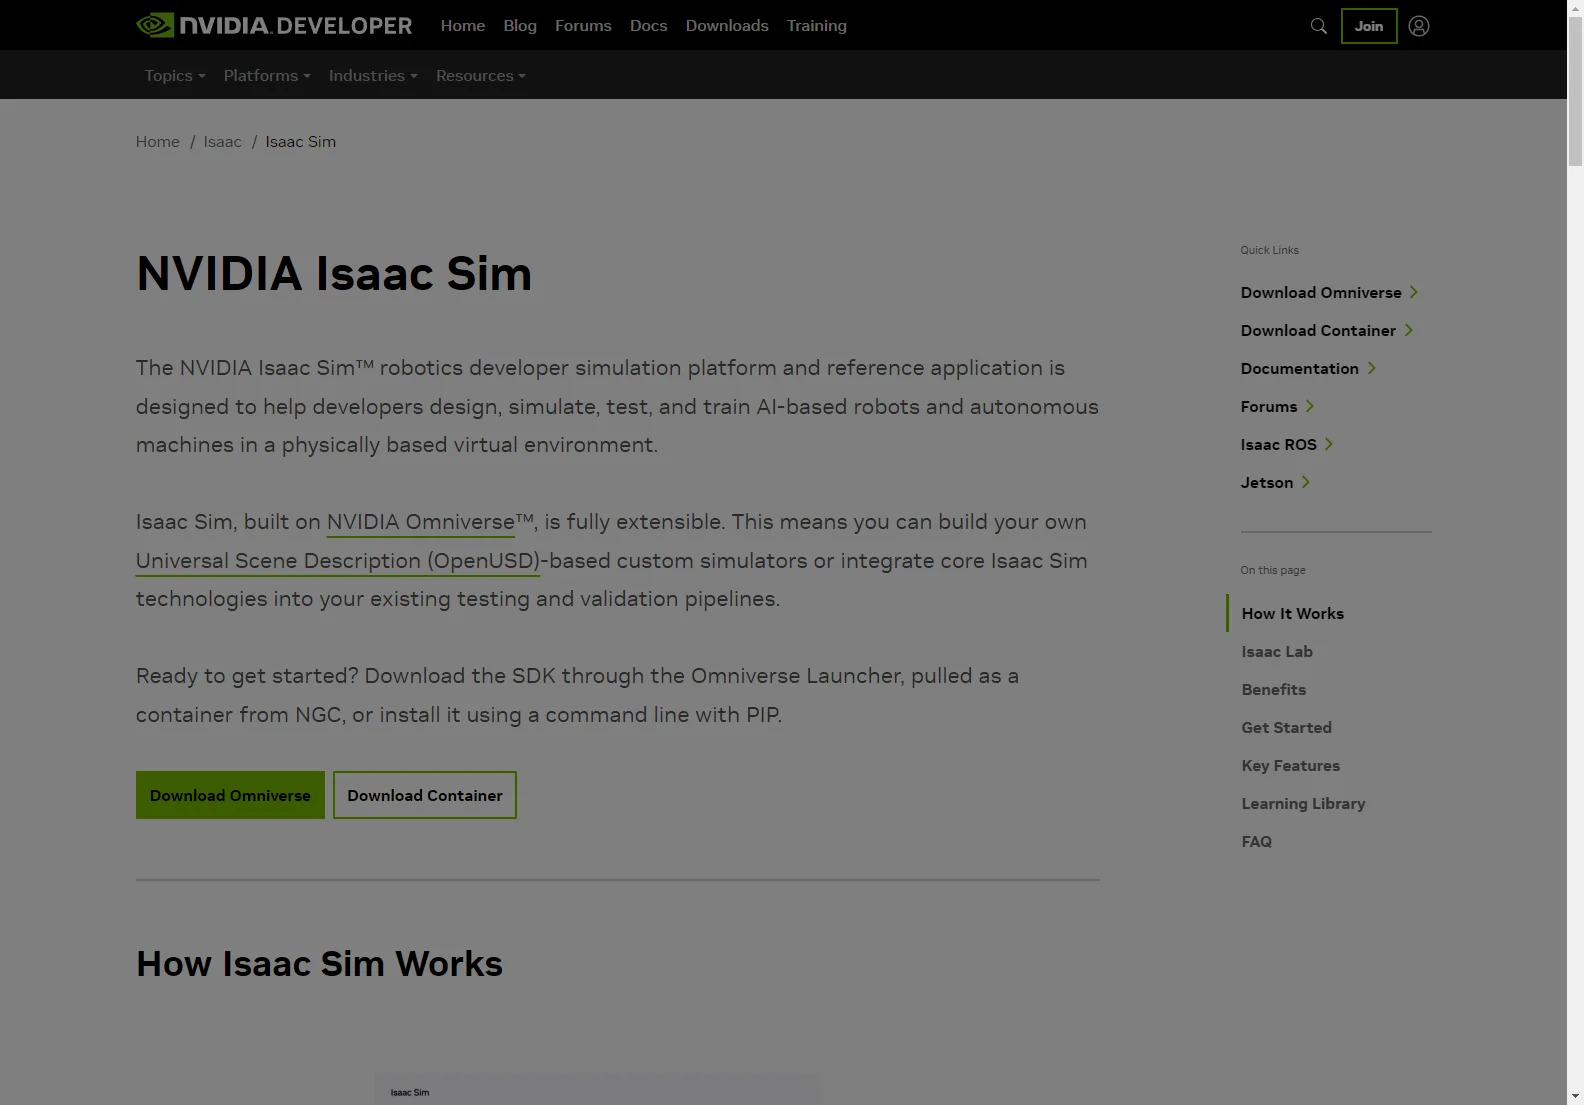Open Forums in top navigation bar
The width and height of the screenshot is (1584, 1105).
coord(583,26)
